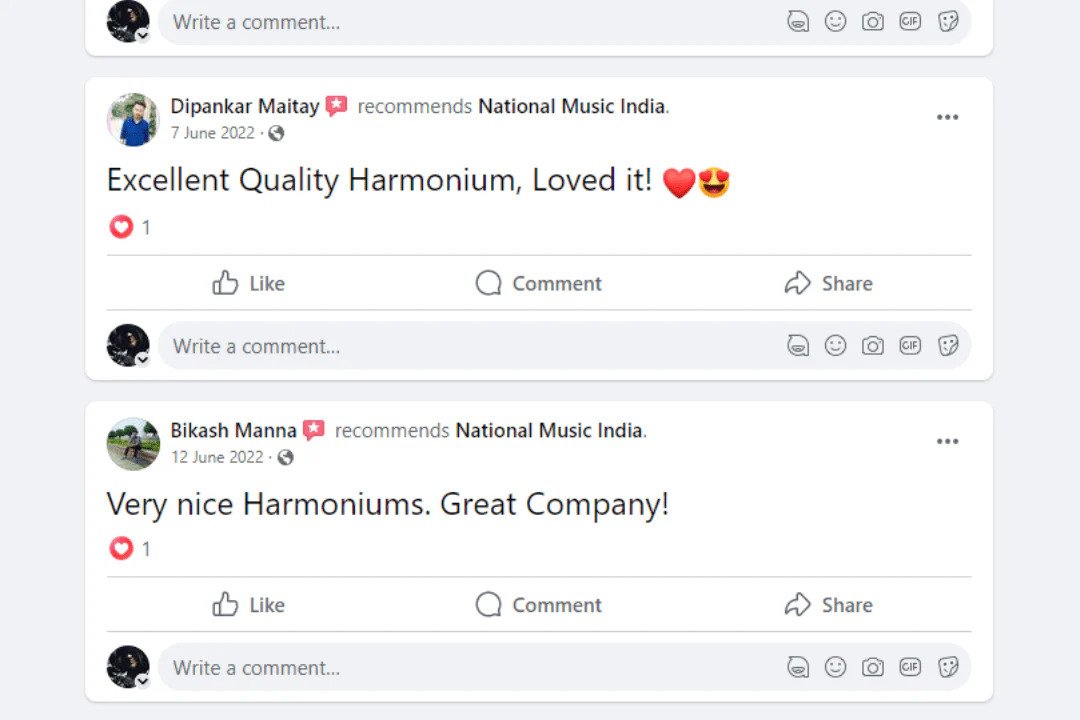1080x720 pixels.
Task: Click comment field under Dipankar Maitay's post
Action: coord(450,346)
